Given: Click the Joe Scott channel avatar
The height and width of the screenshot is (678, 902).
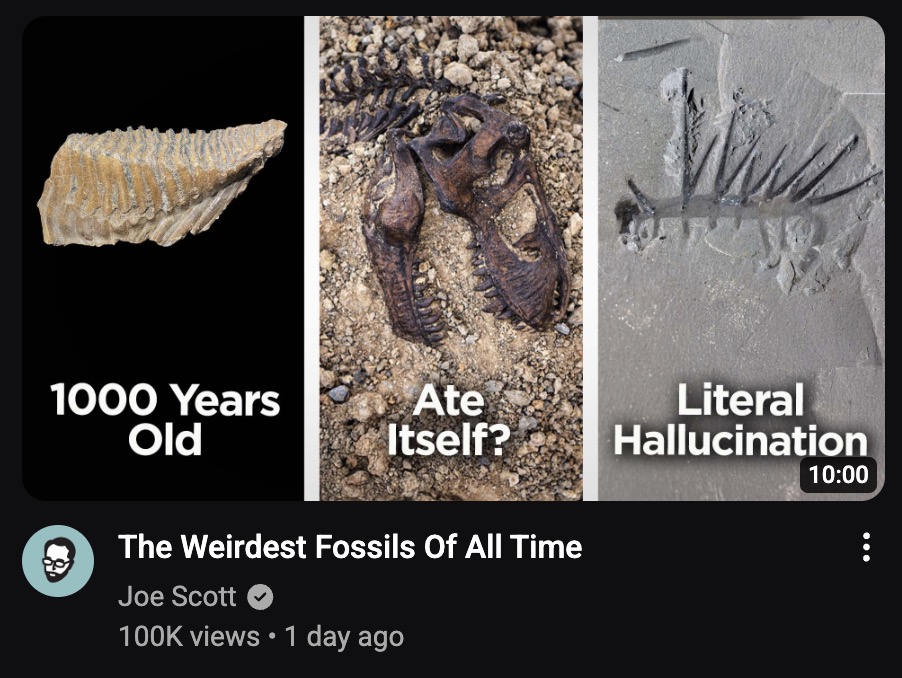Looking at the screenshot, I should [x=58, y=561].
